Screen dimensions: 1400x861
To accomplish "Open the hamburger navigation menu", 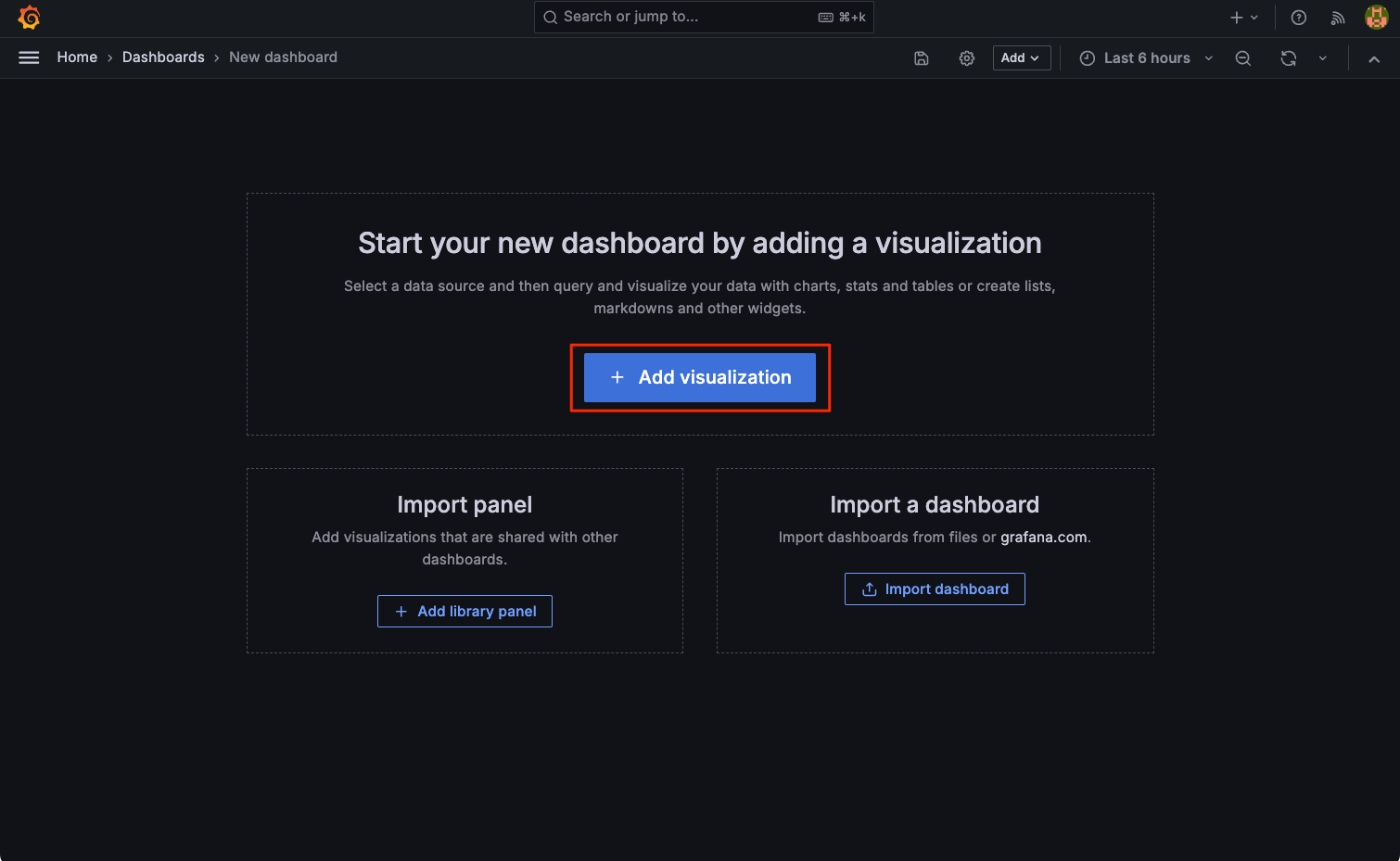I will [x=29, y=58].
